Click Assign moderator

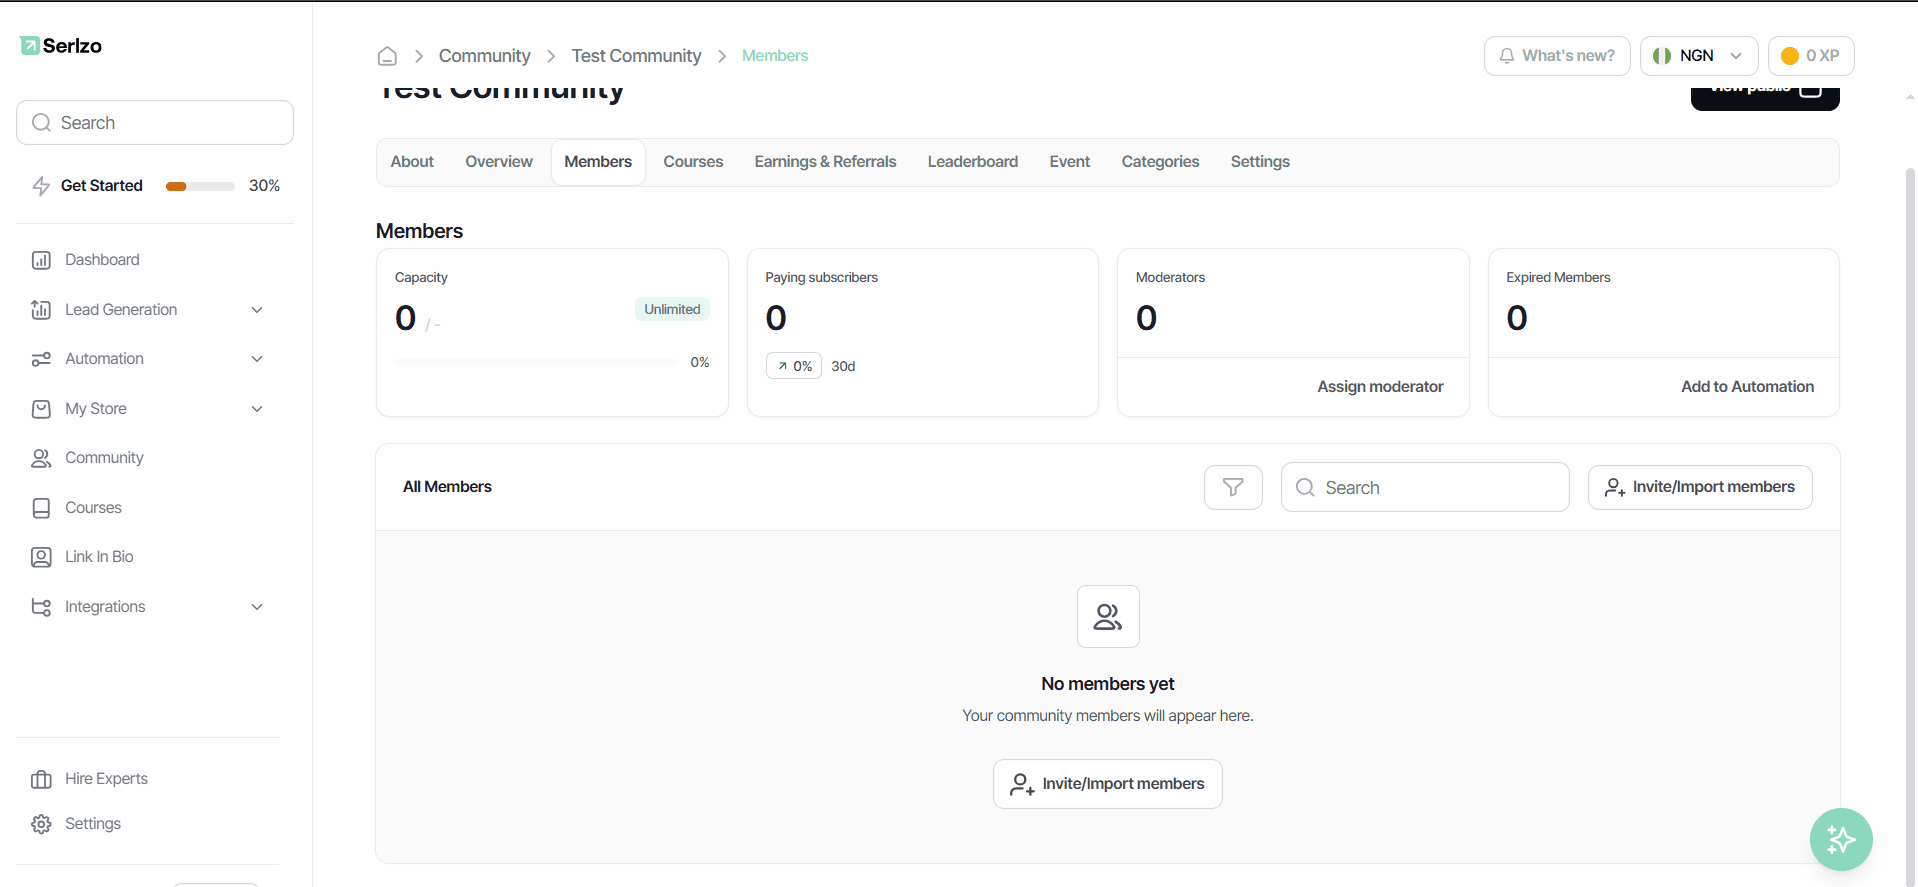(1380, 387)
